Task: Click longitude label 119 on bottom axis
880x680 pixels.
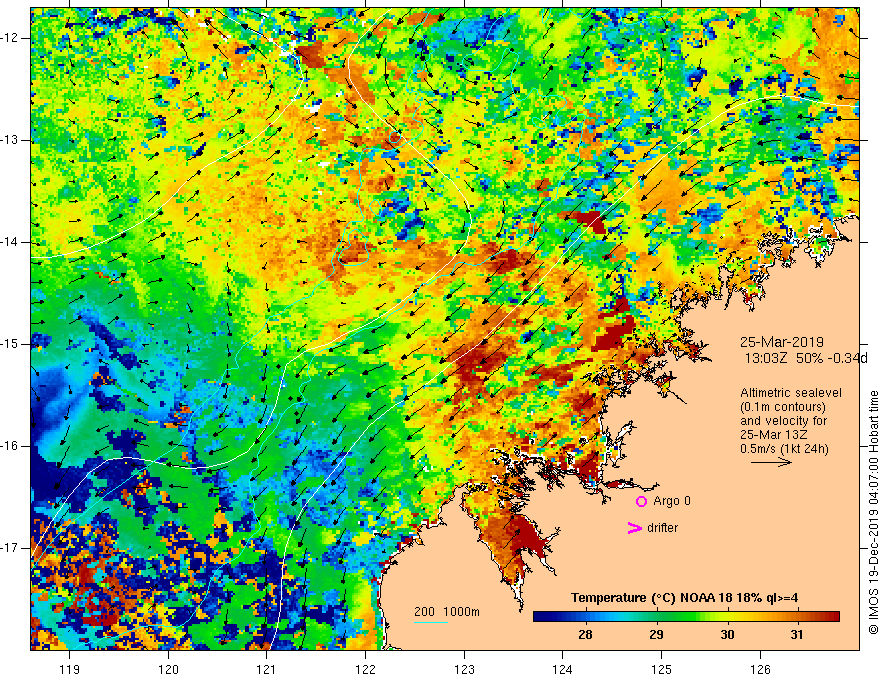Action: point(69,669)
